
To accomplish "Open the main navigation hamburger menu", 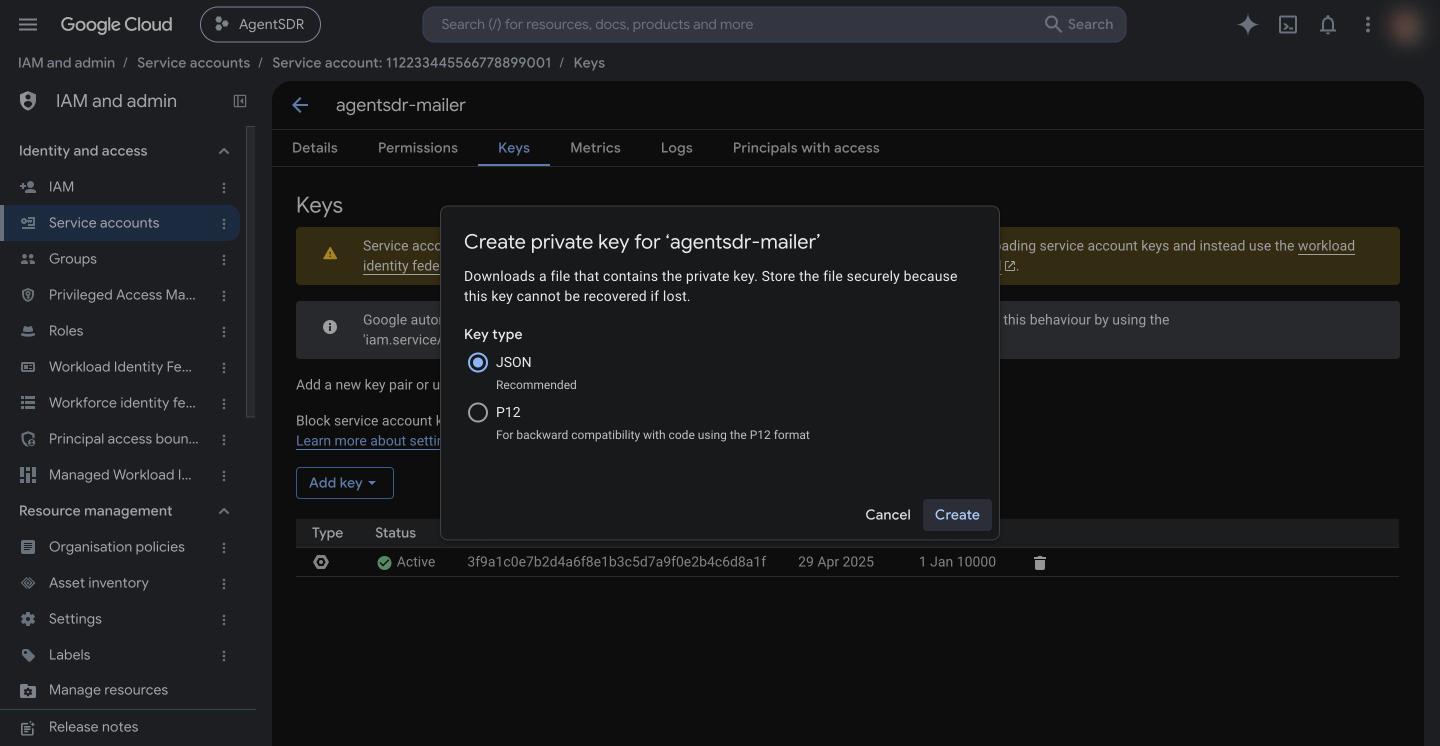I will (x=28, y=24).
